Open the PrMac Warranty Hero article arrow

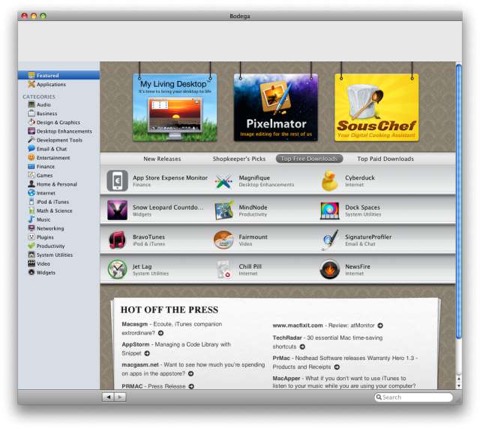pyautogui.click(x=337, y=367)
